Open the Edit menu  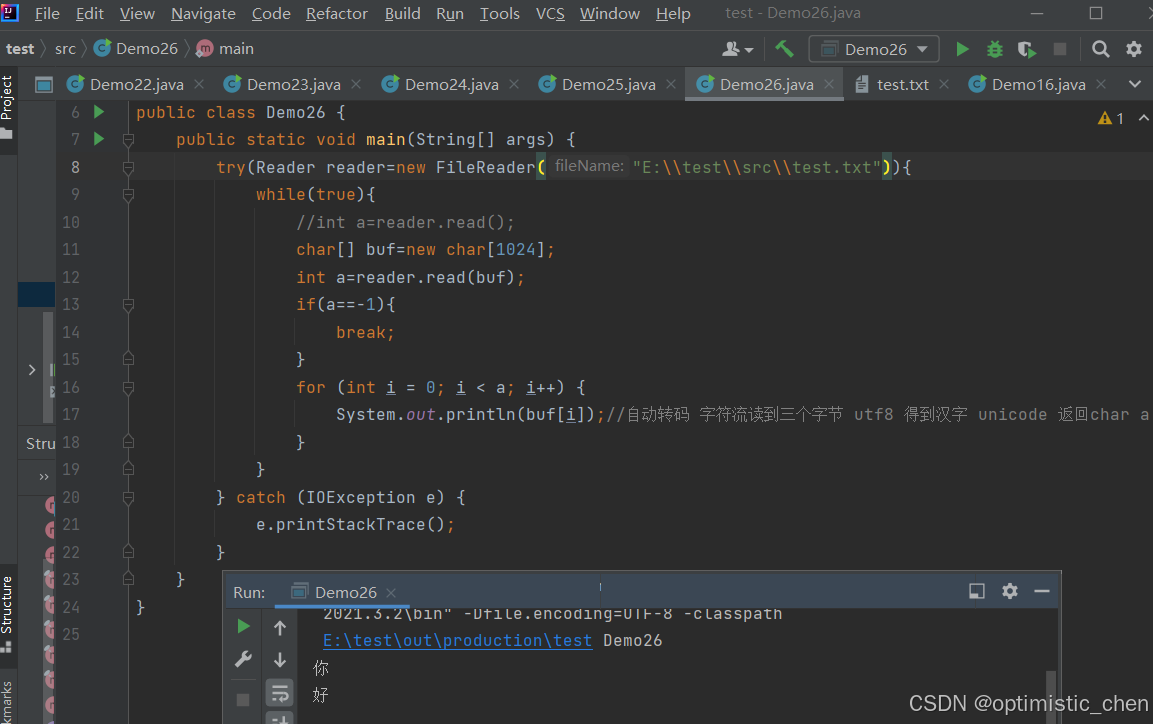[x=90, y=13]
